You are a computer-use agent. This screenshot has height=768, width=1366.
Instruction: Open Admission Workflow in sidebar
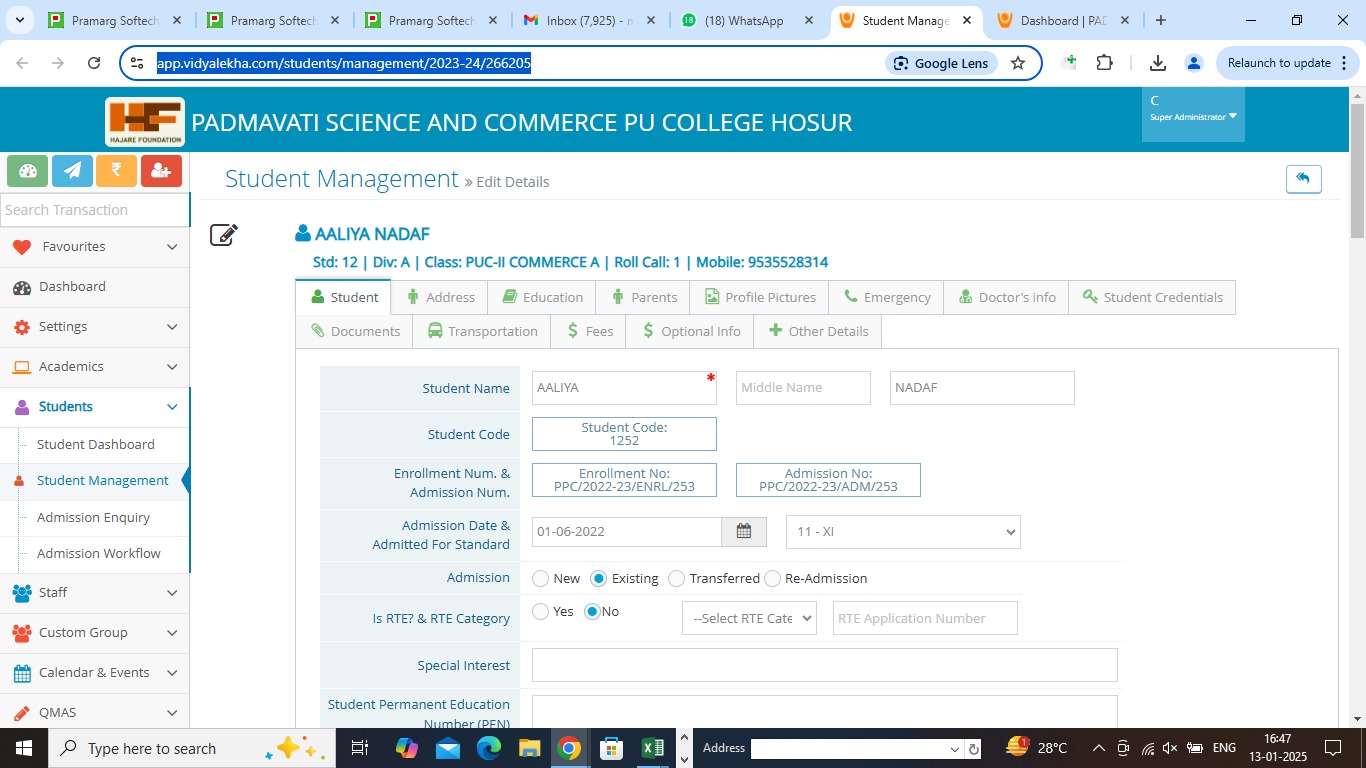99,553
